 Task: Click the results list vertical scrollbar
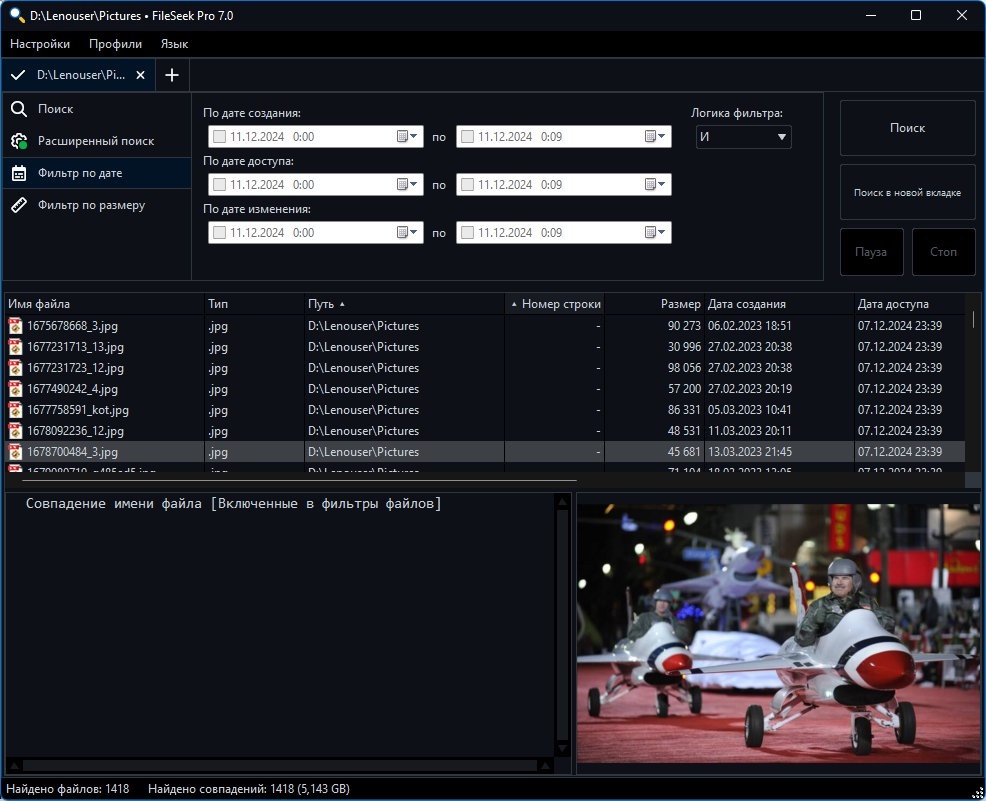pos(973,390)
